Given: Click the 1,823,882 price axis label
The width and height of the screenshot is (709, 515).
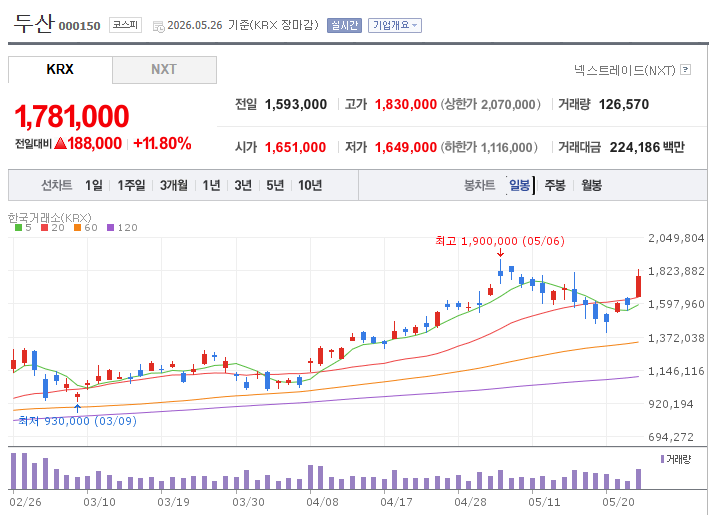Looking at the screenshot, I should click(x=676, y=271).
